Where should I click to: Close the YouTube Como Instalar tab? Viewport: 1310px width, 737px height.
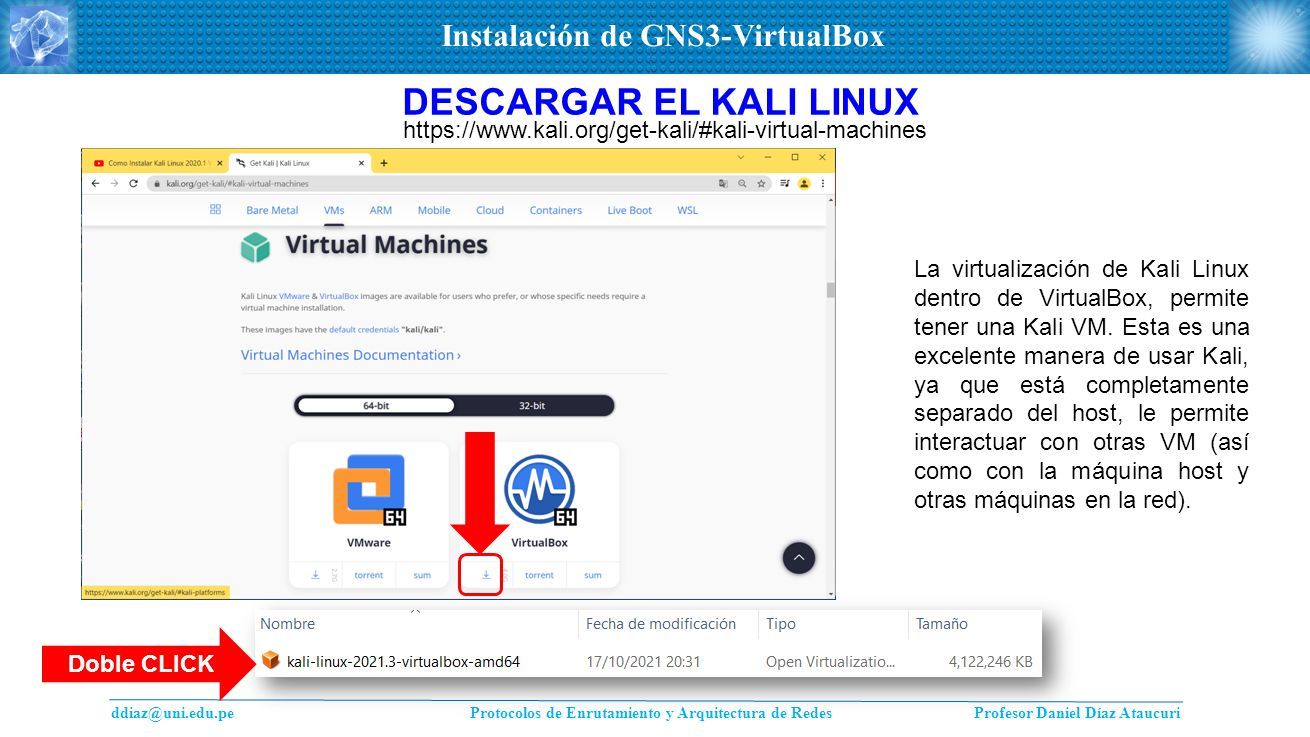pyautogui.click(x=221, y=163)
